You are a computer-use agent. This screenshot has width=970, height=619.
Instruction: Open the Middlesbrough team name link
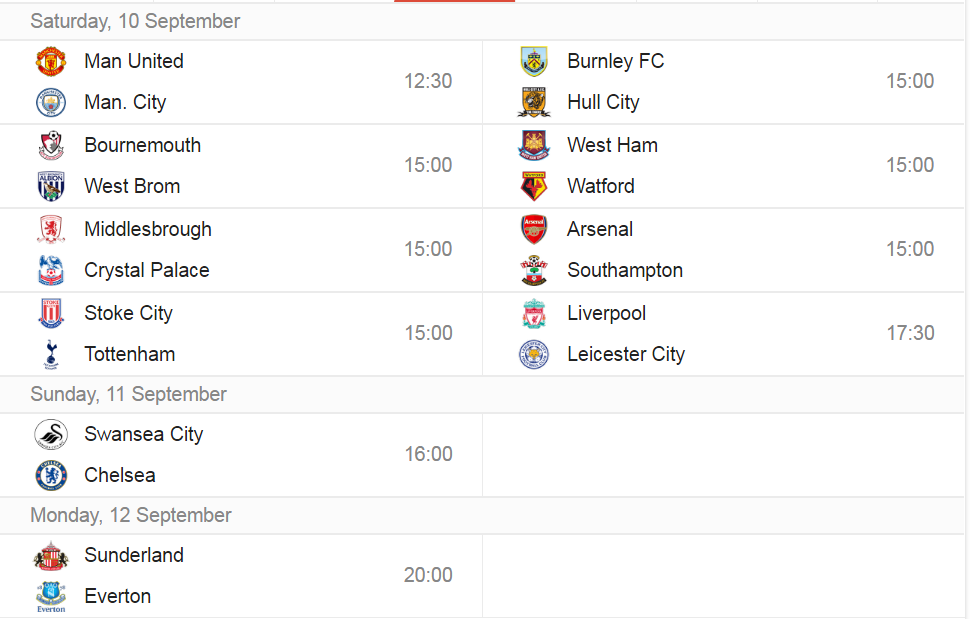pyautogui.click(x=148, y=229)
